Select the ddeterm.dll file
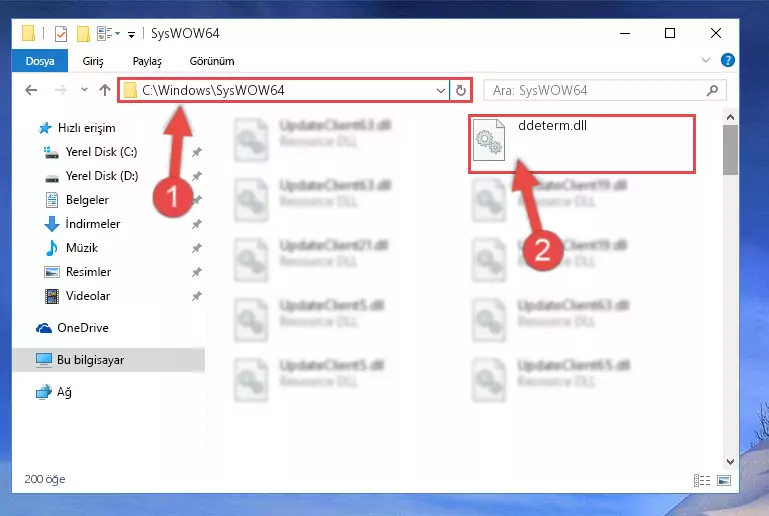 [x=582, y=144]
